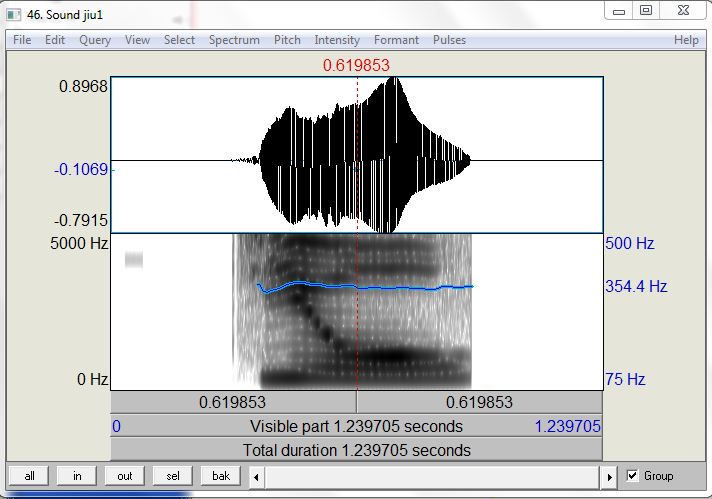The image size is (712, 499).
Task: Close the Sound jiu1 window
Action: point(683,11)
